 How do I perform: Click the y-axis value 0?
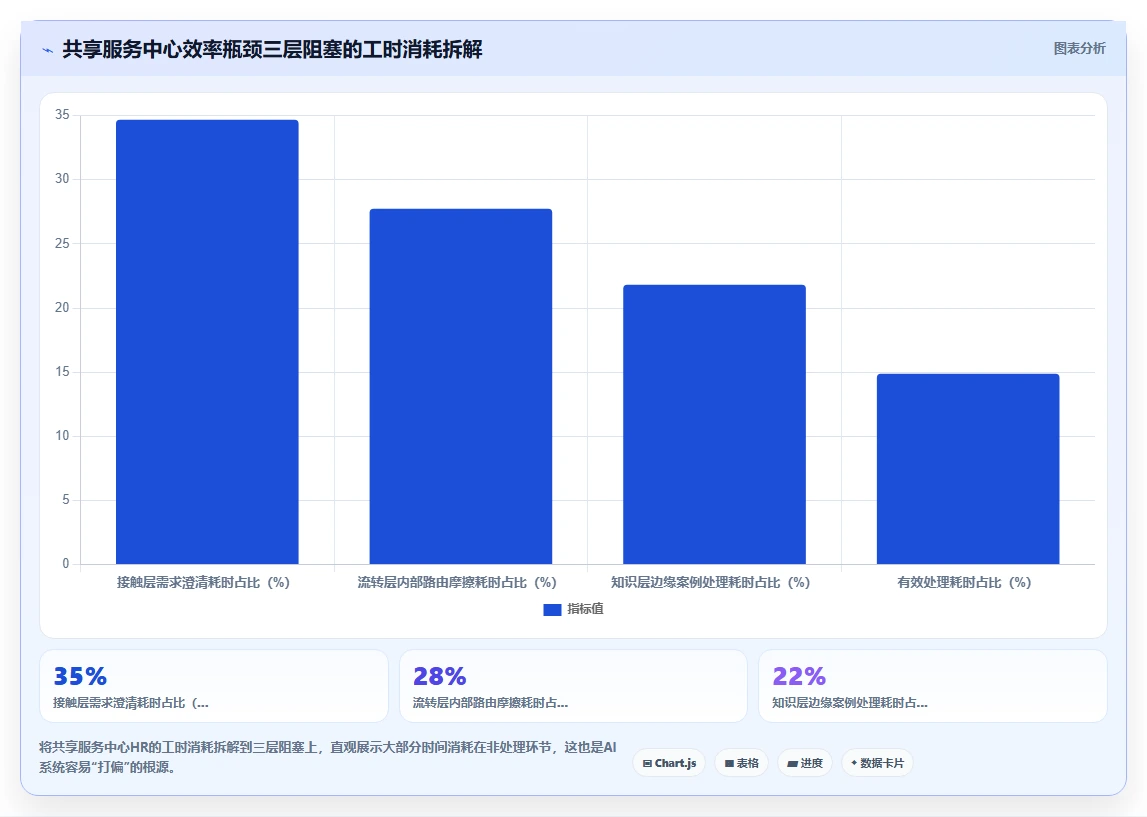tap(66, 563)
